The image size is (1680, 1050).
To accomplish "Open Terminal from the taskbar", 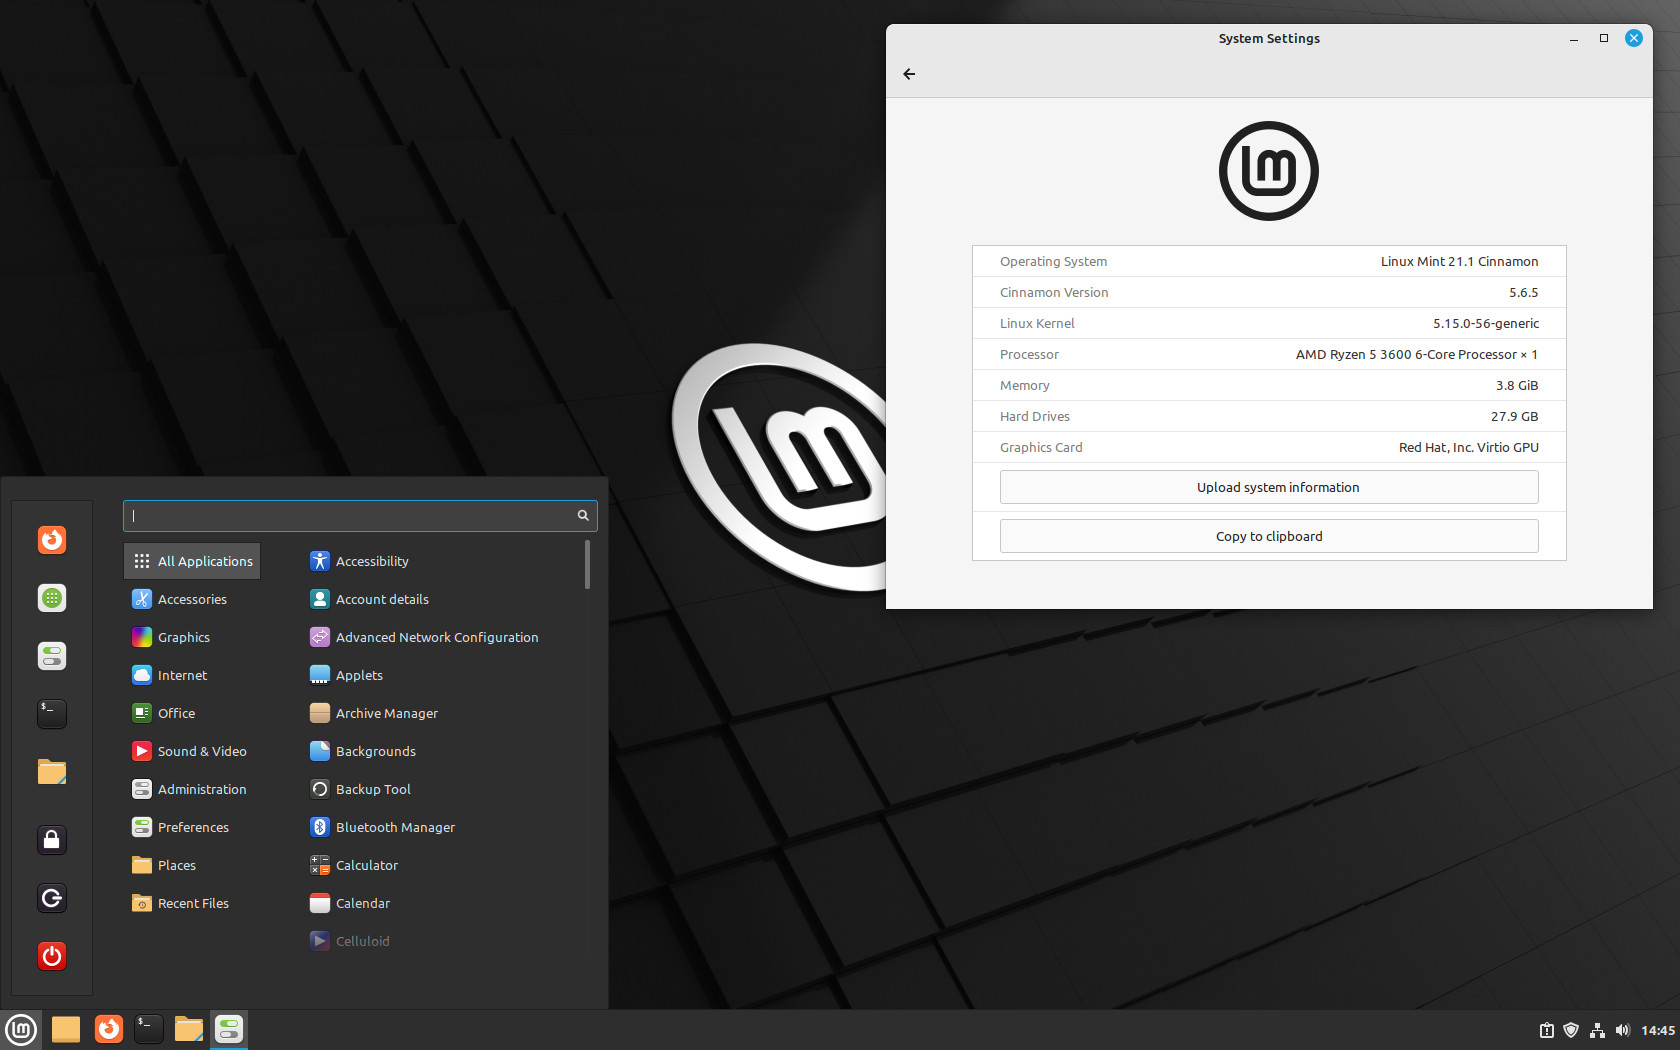I will pos(149,1029).
